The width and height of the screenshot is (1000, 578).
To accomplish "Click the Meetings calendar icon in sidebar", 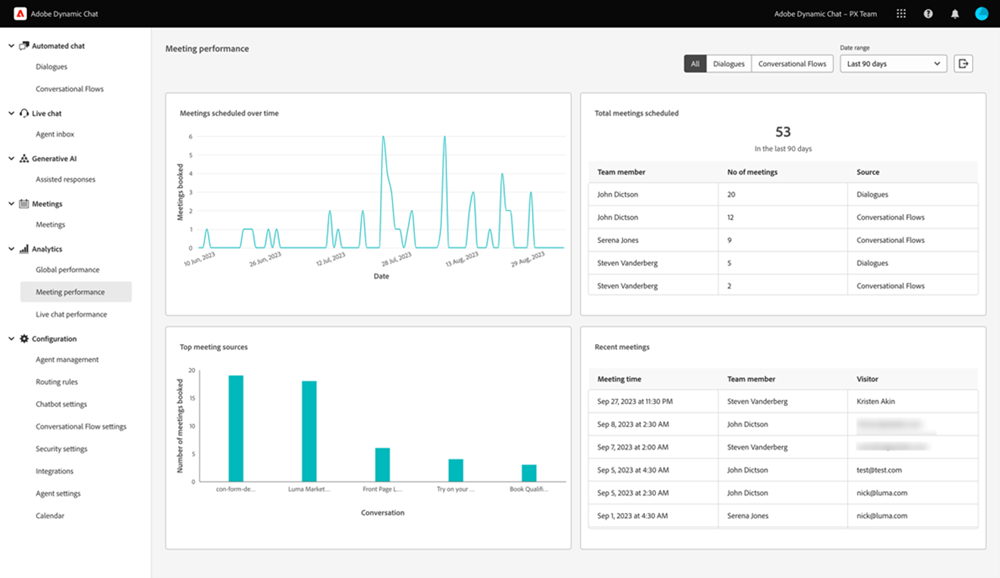I will (24, 204).
